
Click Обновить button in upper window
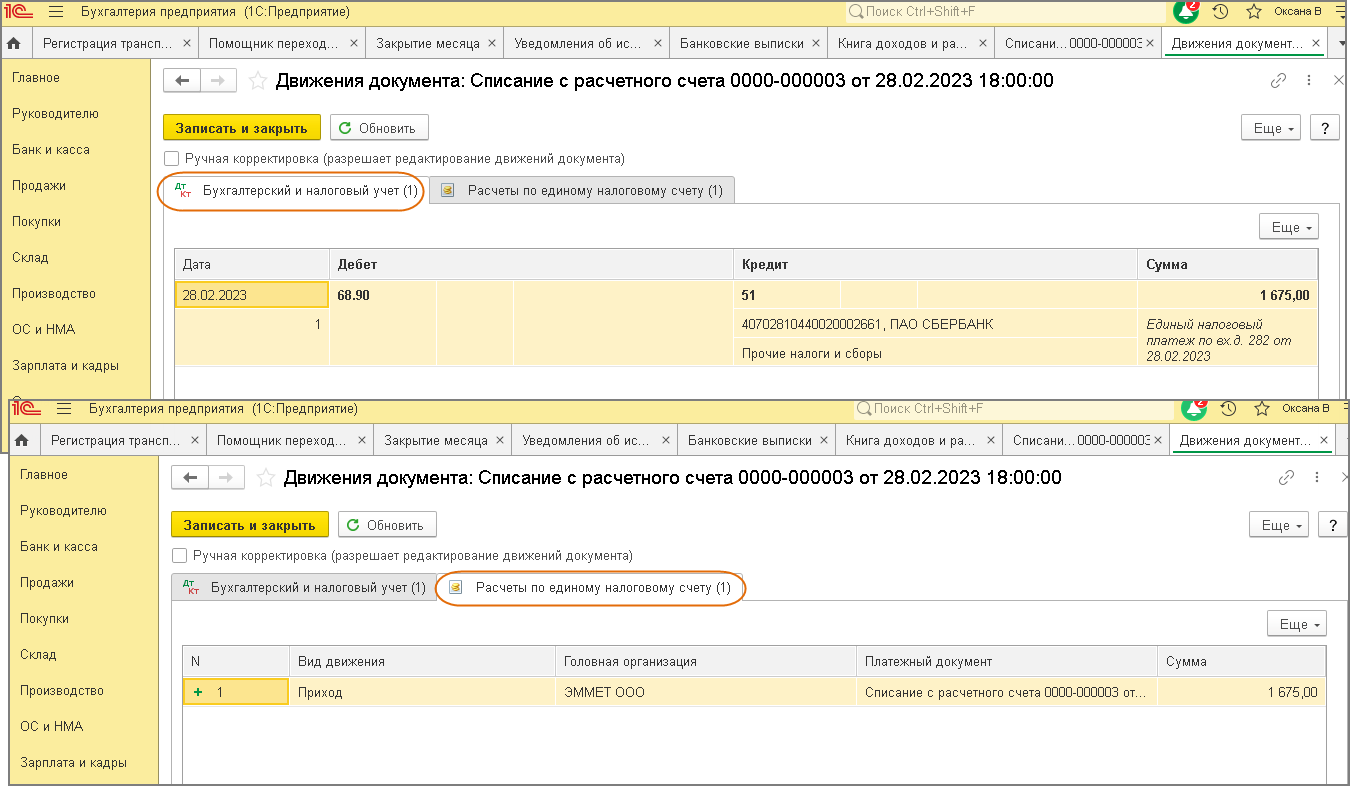(379, 128)
